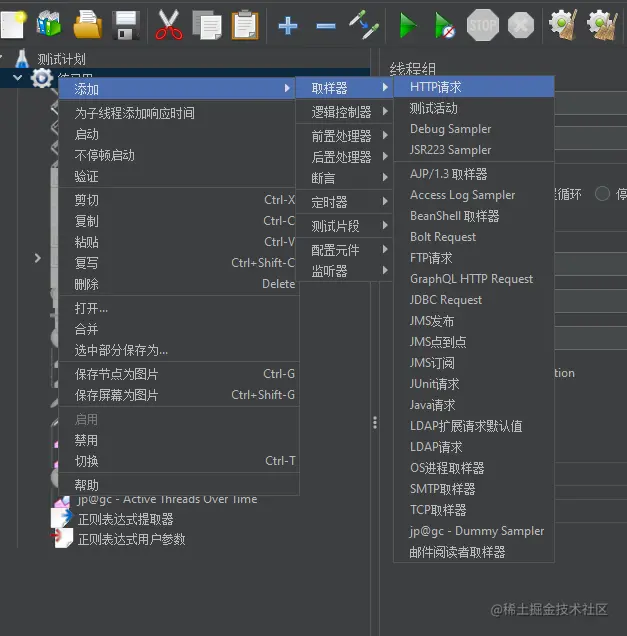Screen dimensions: 627x636
Task: Click 剪切 menu entry
Action: coord(176,200)
